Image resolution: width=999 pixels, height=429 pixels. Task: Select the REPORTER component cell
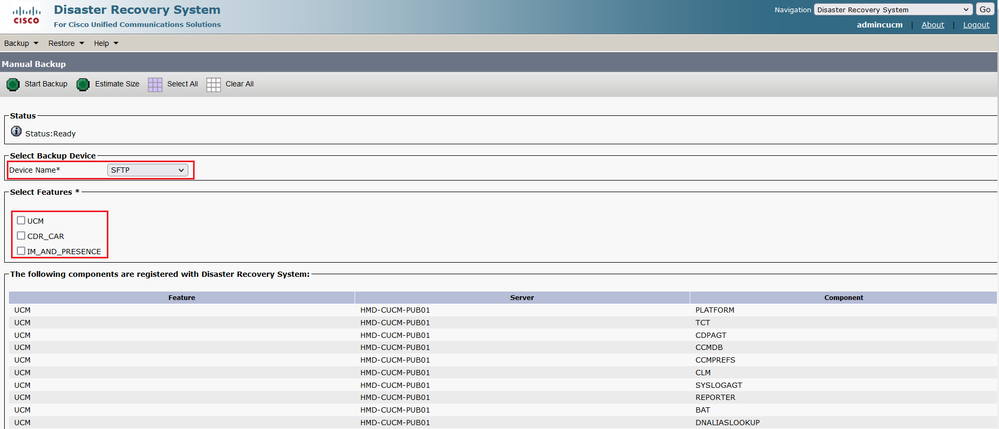[x=715, y=397]
